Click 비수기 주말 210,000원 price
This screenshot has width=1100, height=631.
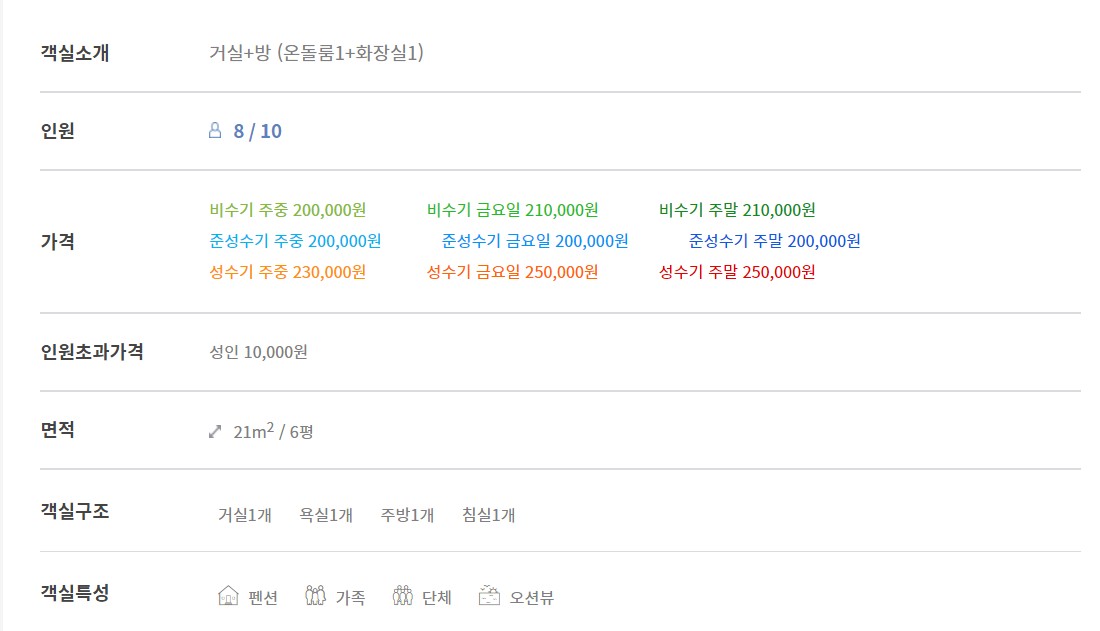coord(737,210)
